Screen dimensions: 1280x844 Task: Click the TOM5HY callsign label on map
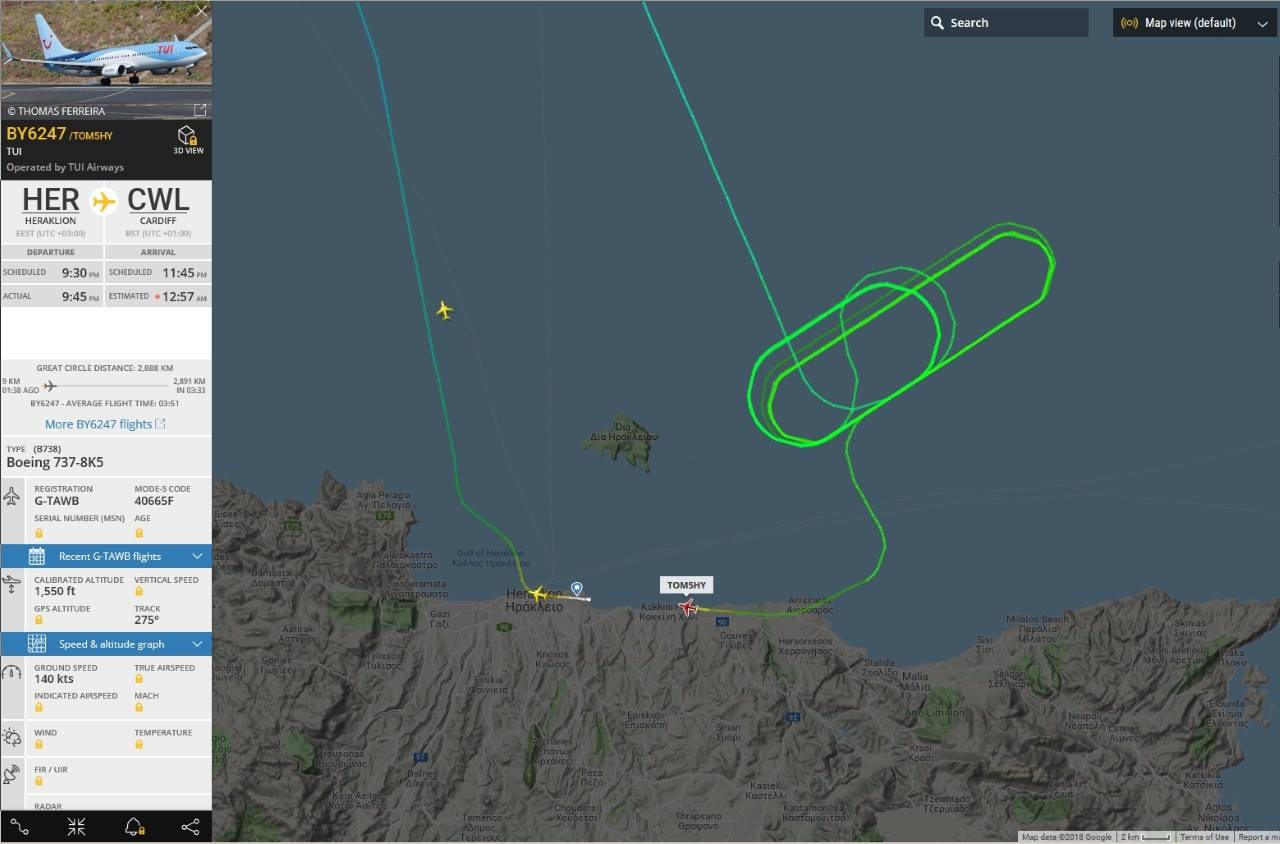pyautogui.click(x=687, y=585)
